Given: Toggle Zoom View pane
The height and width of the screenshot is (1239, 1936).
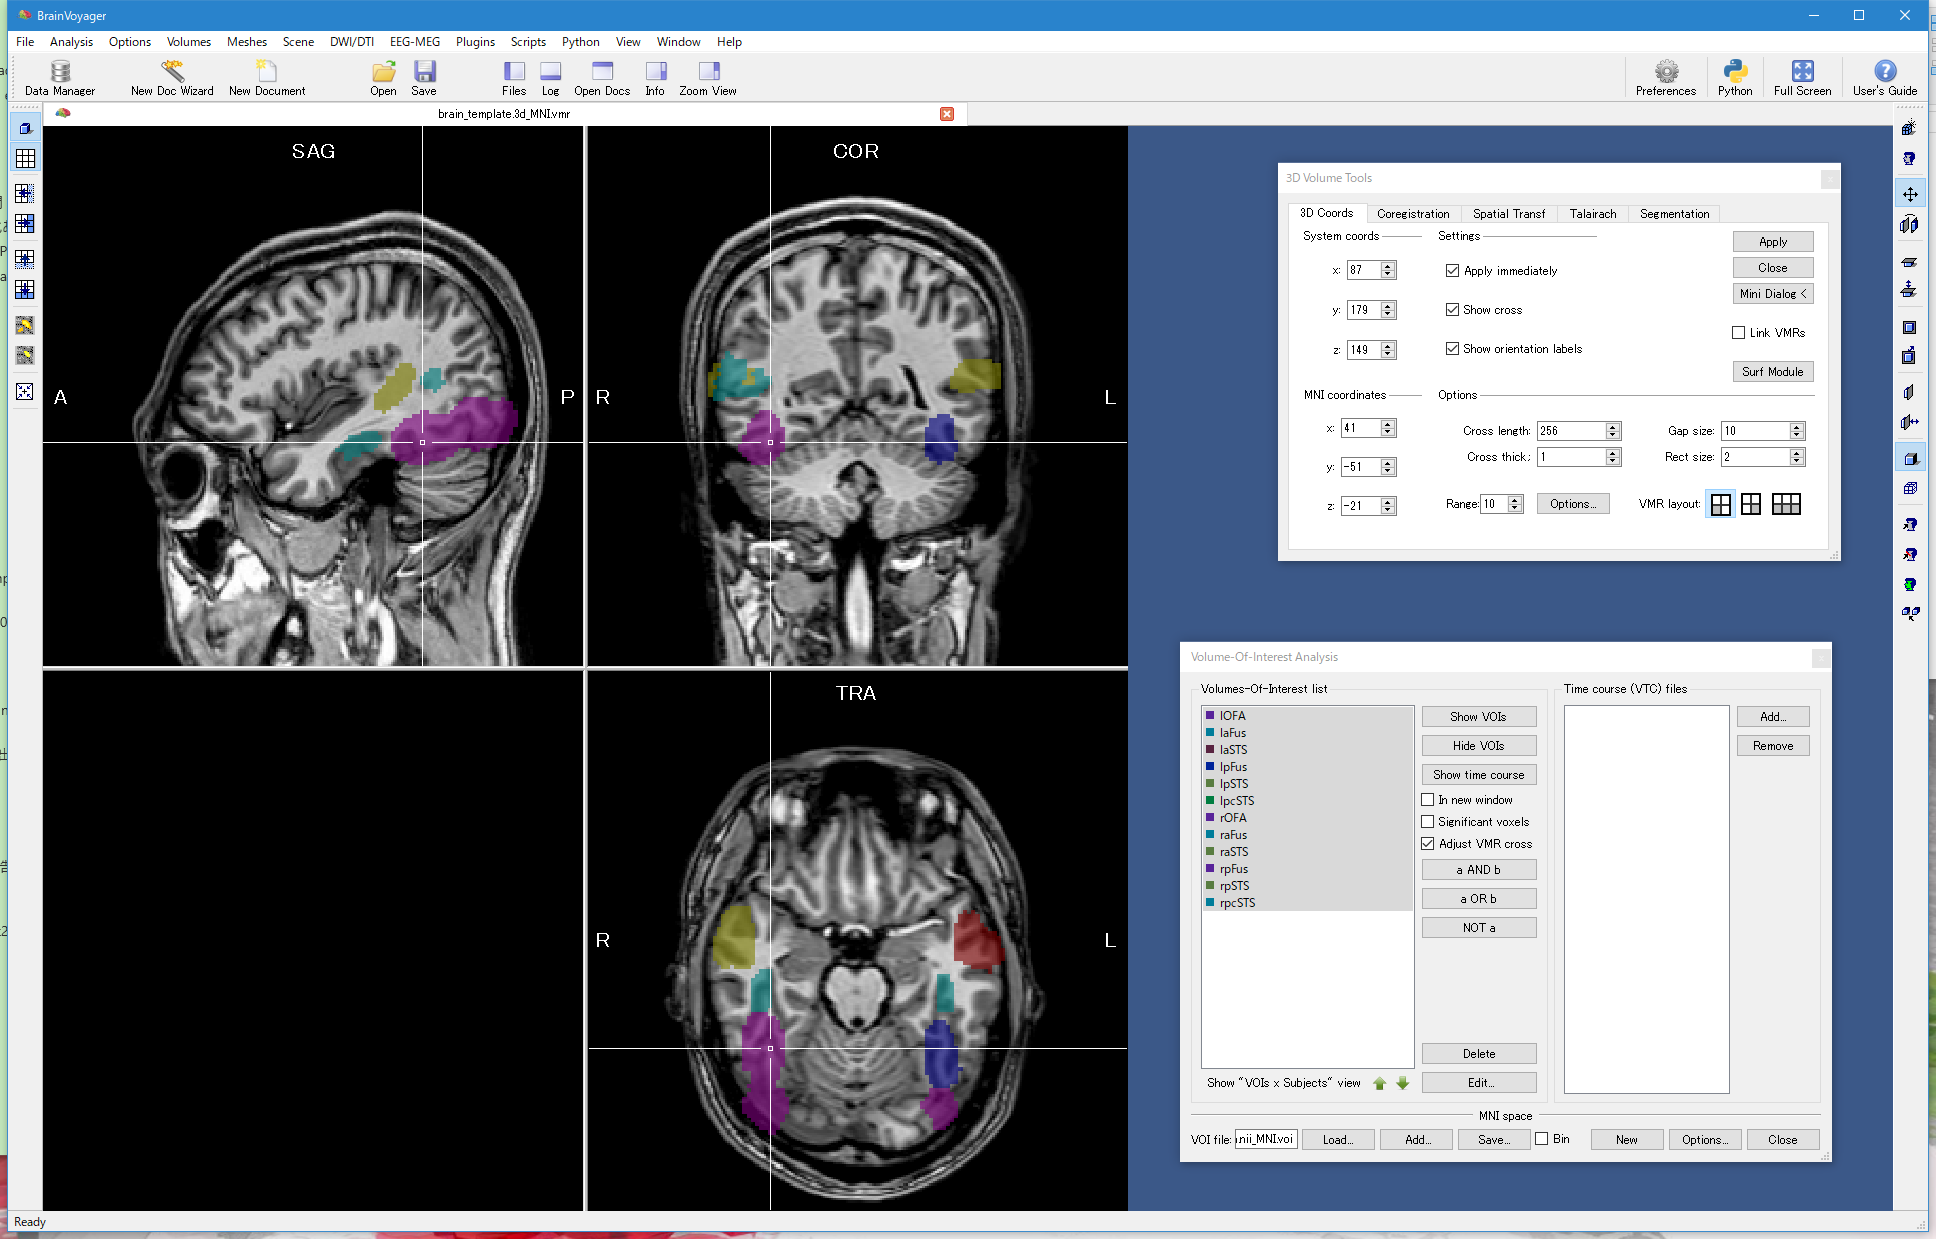Looking at the screenshot, I should coord(708,77).
